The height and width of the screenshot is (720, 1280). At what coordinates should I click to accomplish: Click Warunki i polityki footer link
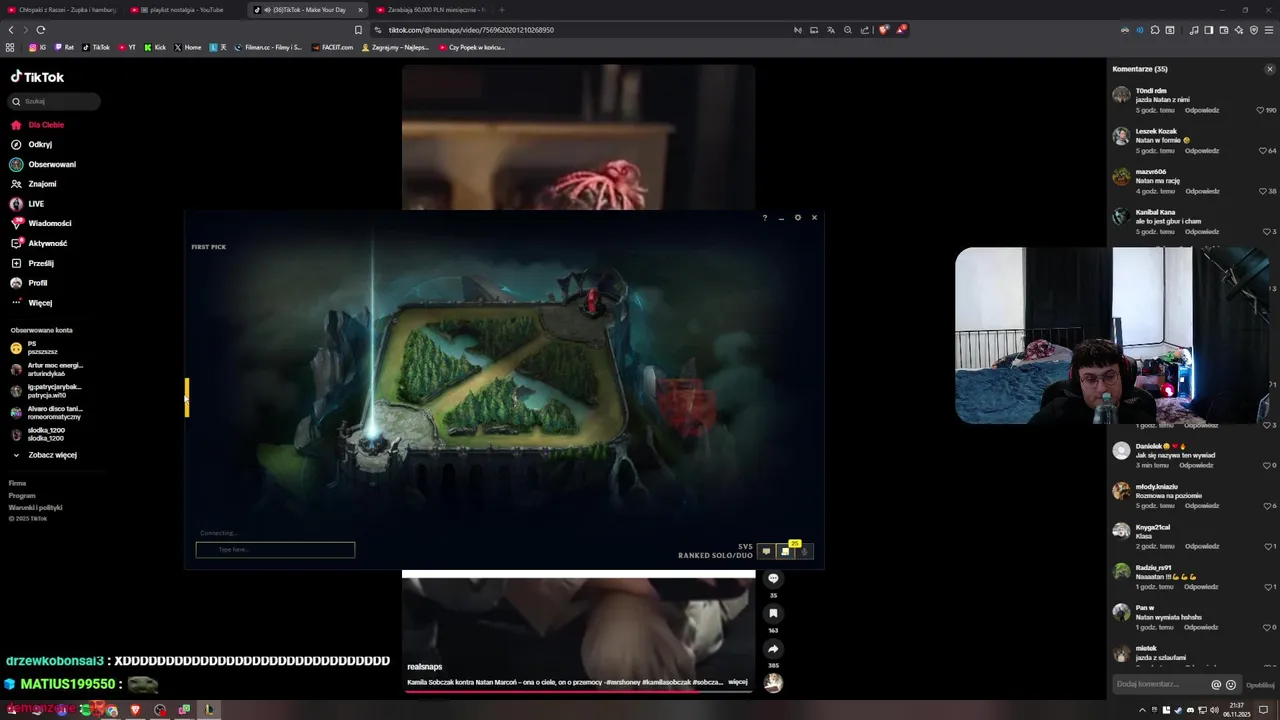coord(35,507)
